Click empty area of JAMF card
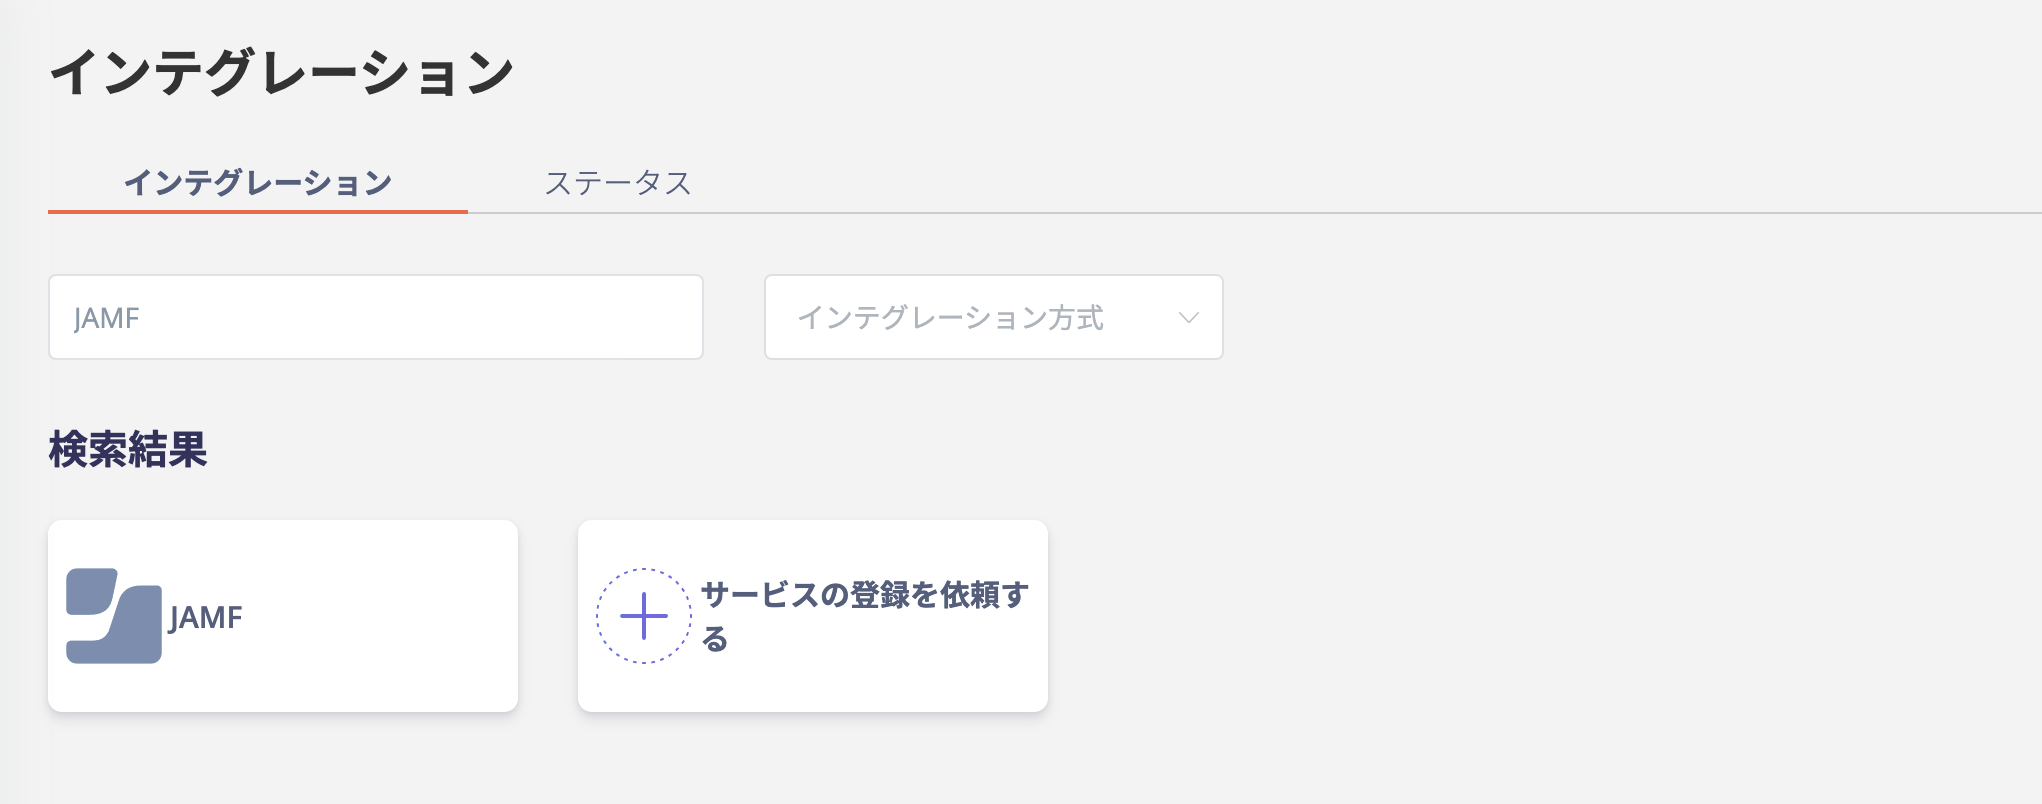Screen dimensions: 2042x804 [x=380, y=616]
